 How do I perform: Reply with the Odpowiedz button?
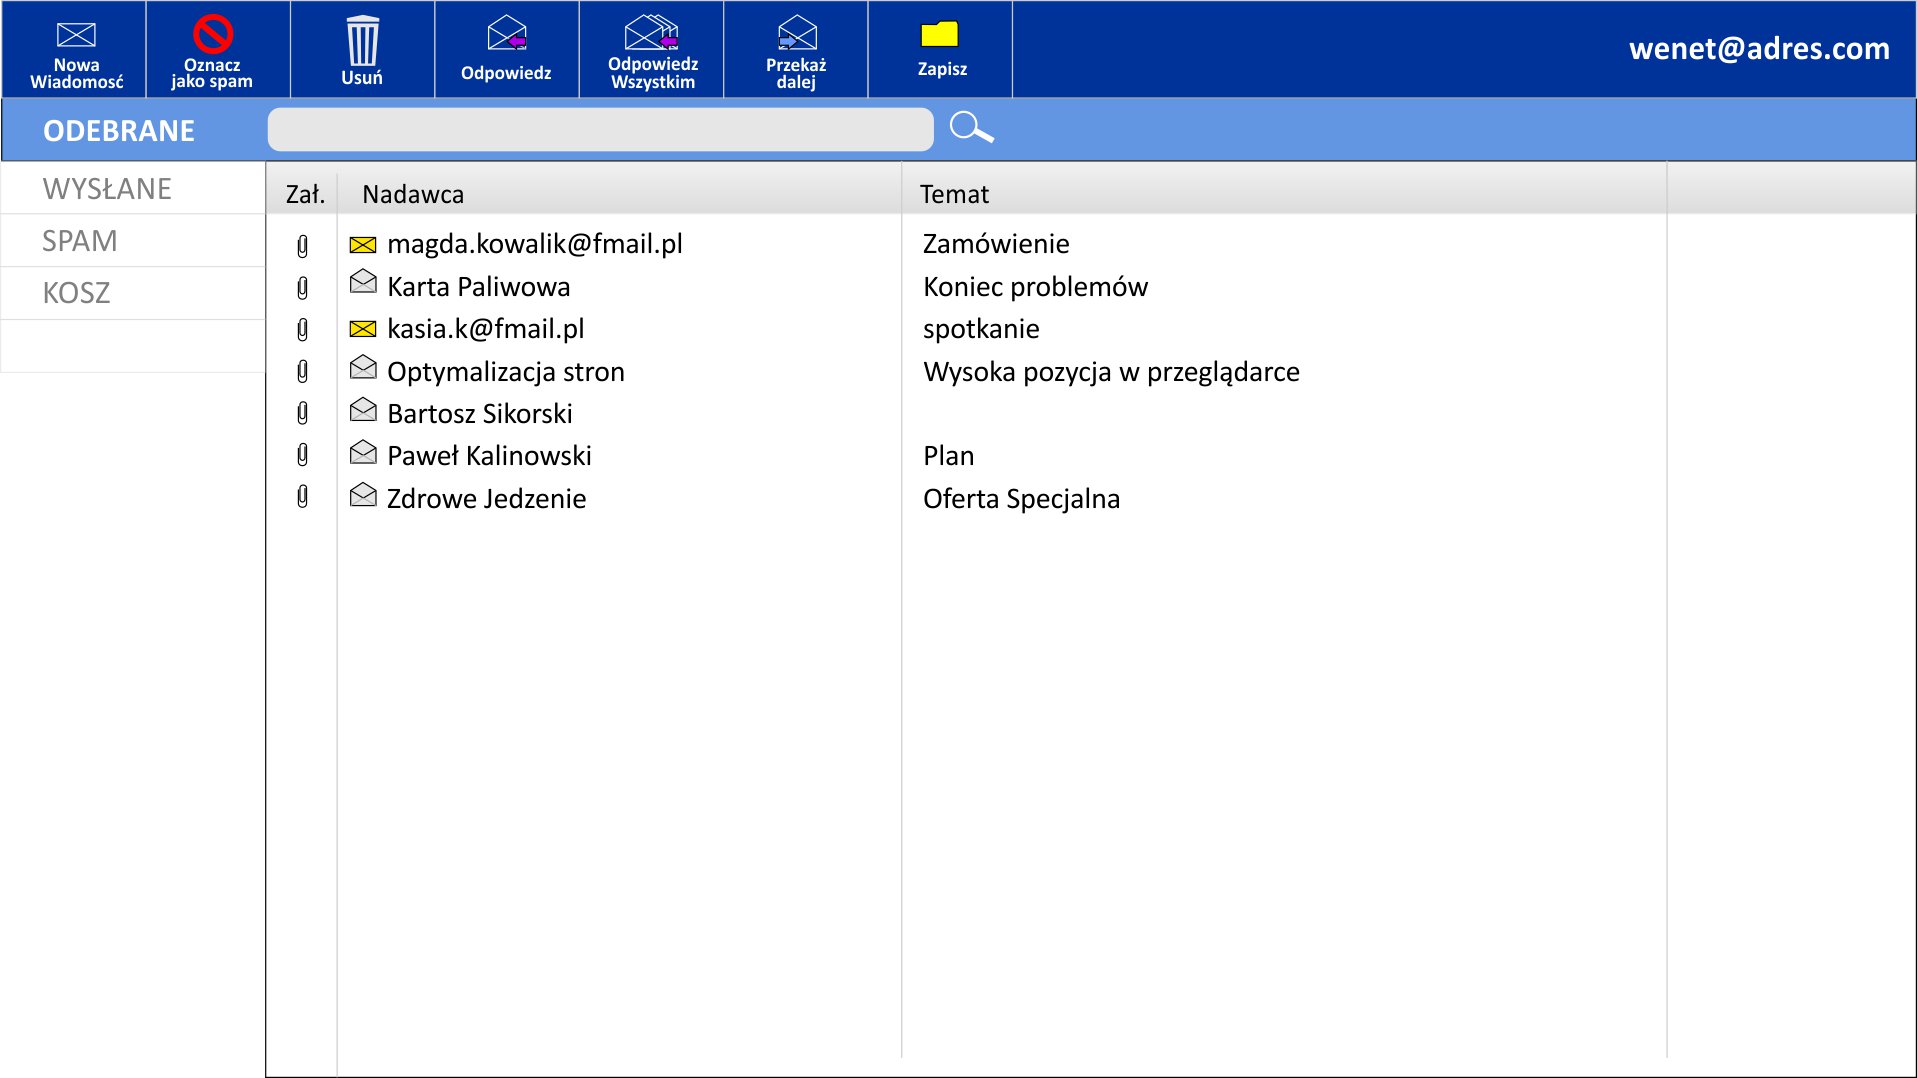pyautogui.click(x=506, y=50)
